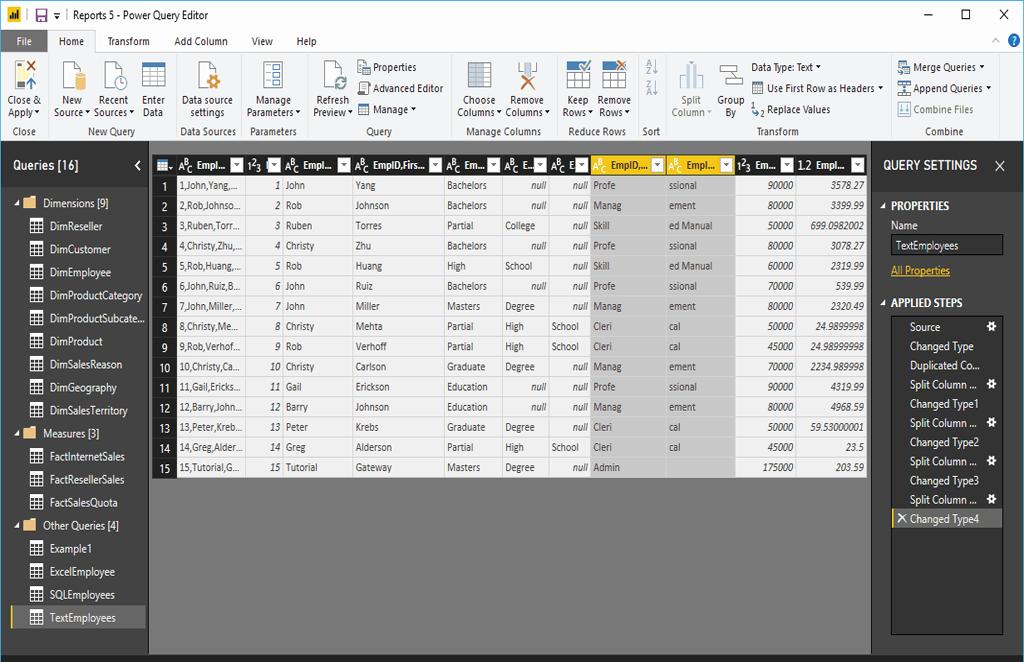Screen dimensions: 1024x662
Task: Collapse the APPLIED STEPS section
Action: click(883, 303)
